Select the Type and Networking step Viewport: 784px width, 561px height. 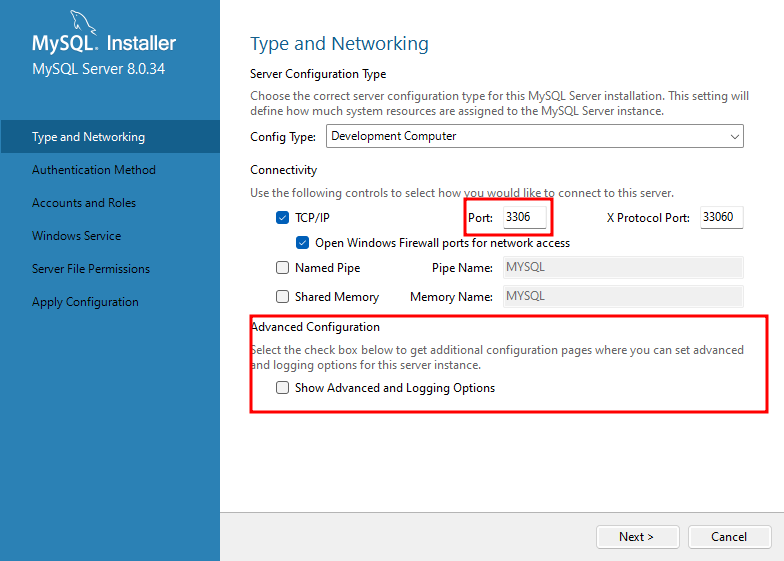coord(110,136)
